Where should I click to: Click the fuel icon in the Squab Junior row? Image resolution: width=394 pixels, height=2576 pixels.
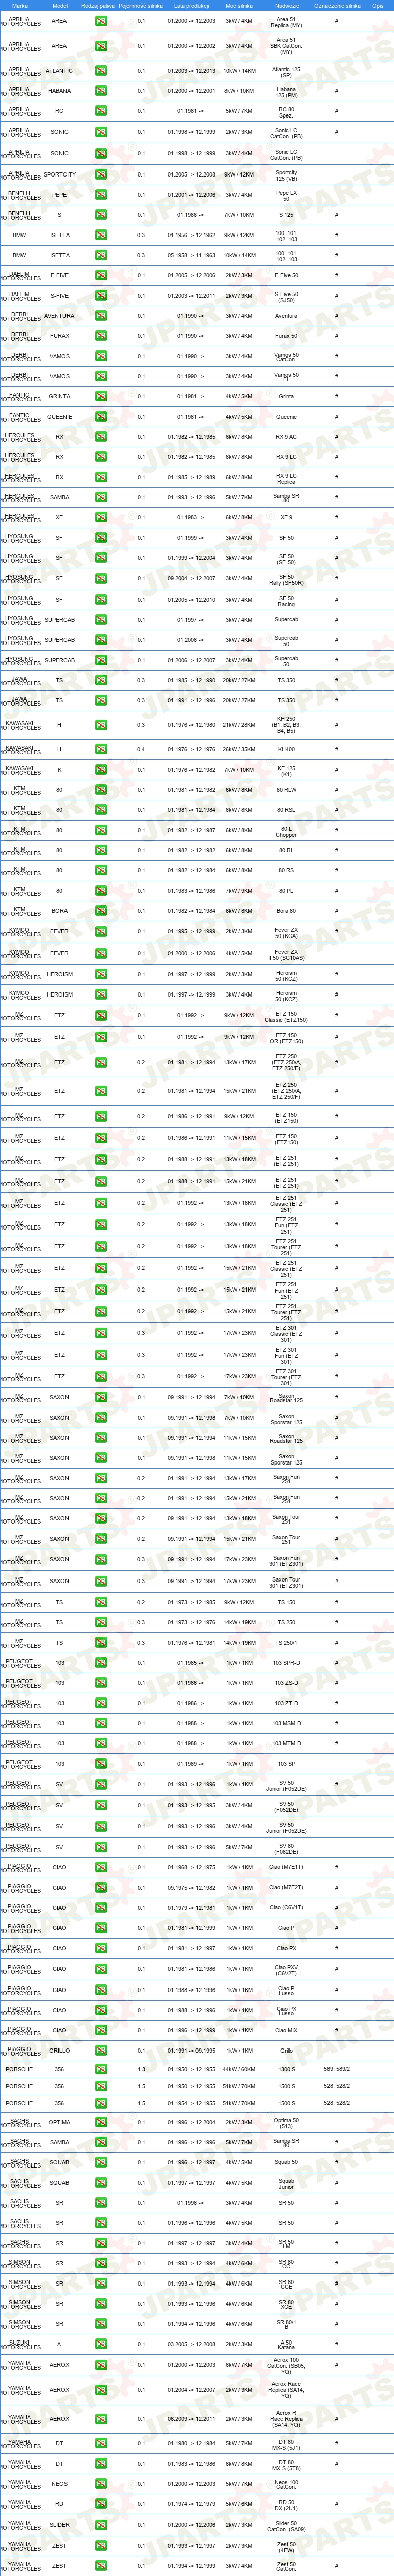[101, 2183]
